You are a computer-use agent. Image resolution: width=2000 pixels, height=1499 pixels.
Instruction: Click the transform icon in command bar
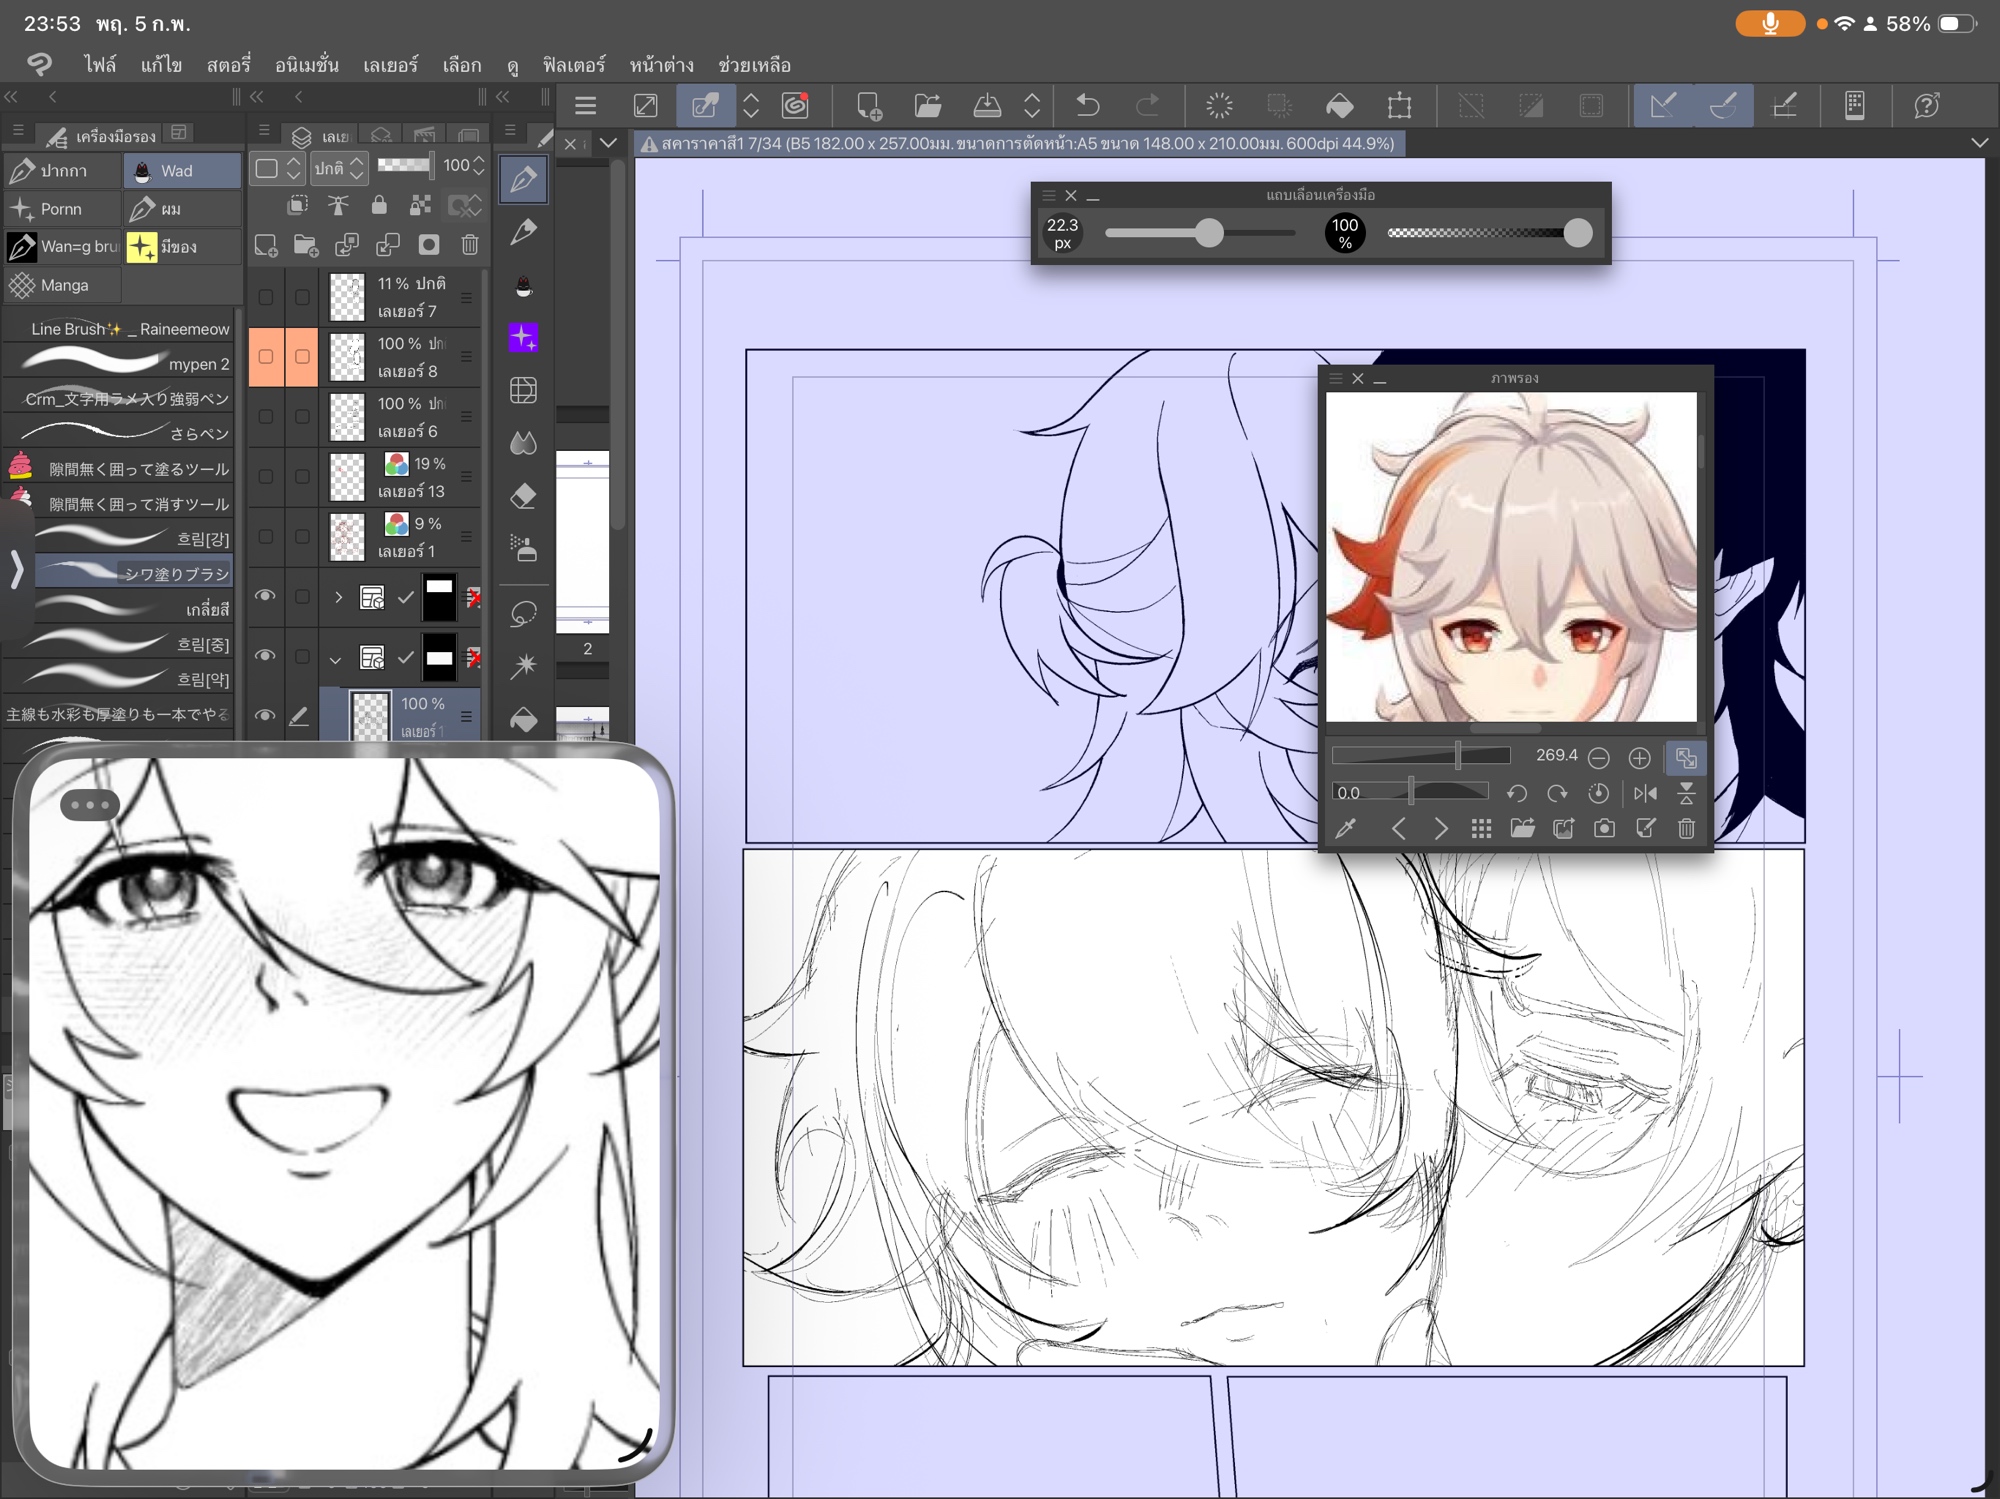(1399, 105)
